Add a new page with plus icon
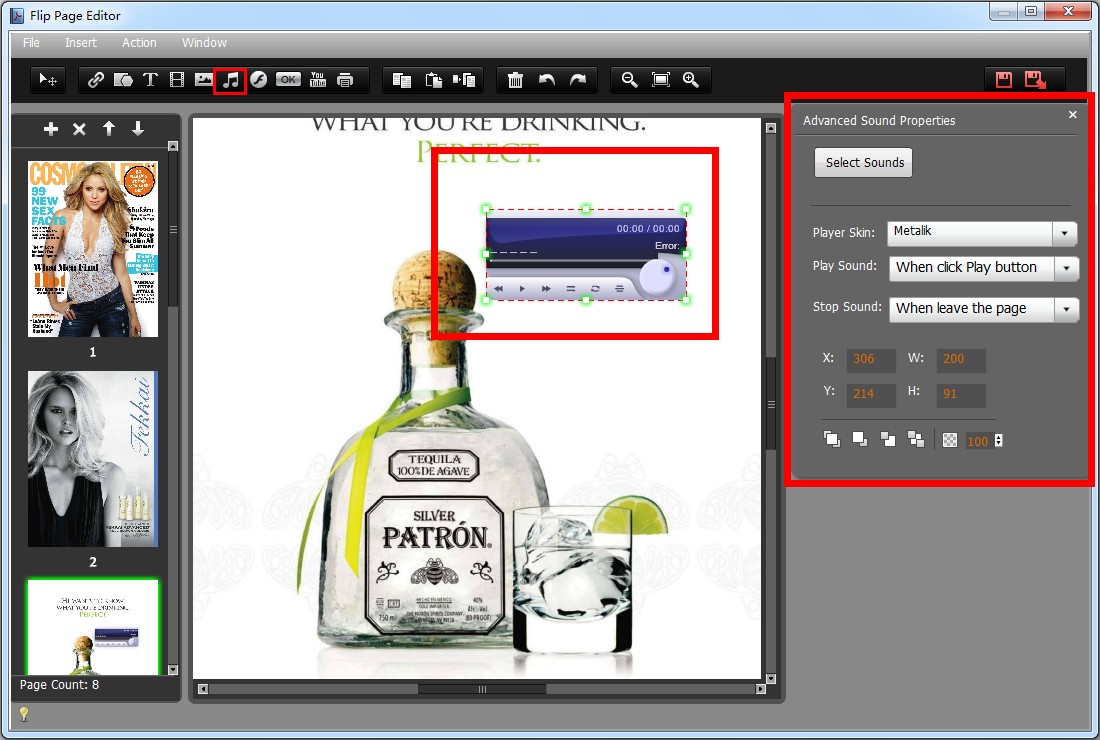Screen dimensions: 1100x740 [51, 129]
